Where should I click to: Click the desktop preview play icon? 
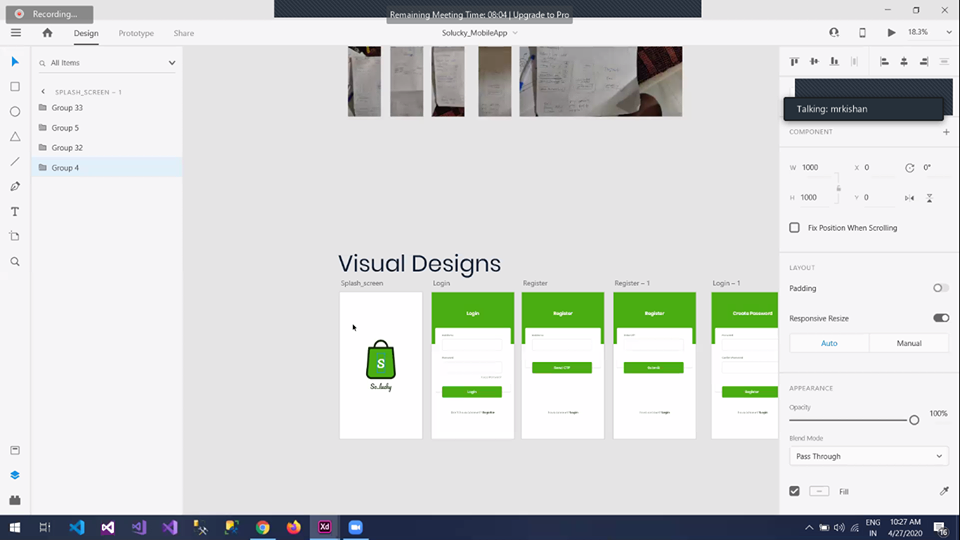click(x=891, y=33)
